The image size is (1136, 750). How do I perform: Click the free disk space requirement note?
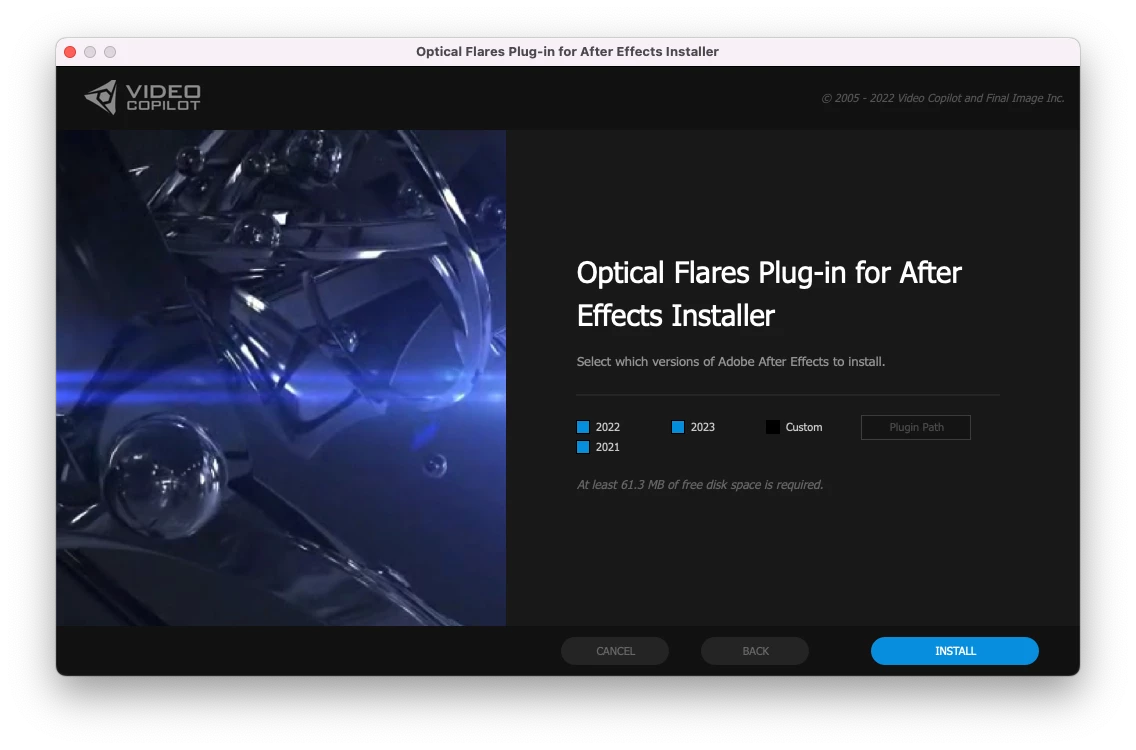tap(700, 485)
